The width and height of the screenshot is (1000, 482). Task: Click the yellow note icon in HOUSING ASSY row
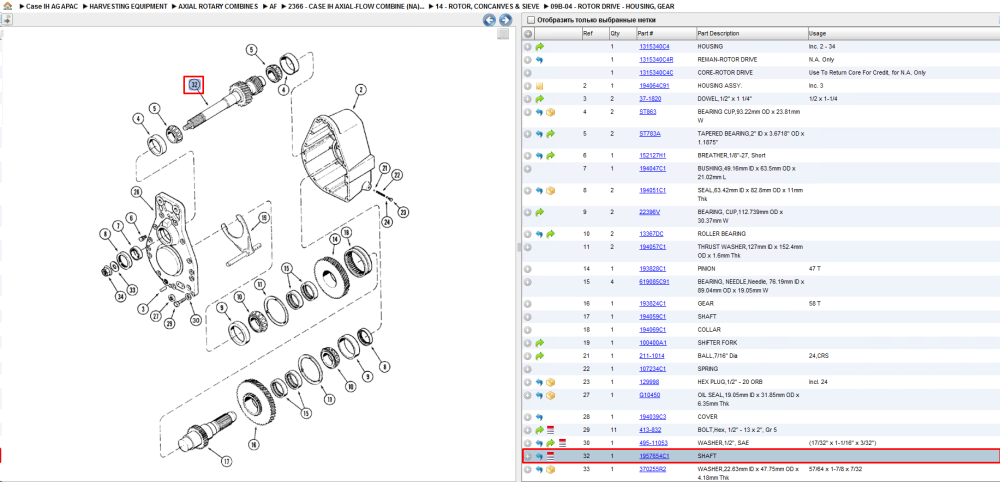click(540, 85)
